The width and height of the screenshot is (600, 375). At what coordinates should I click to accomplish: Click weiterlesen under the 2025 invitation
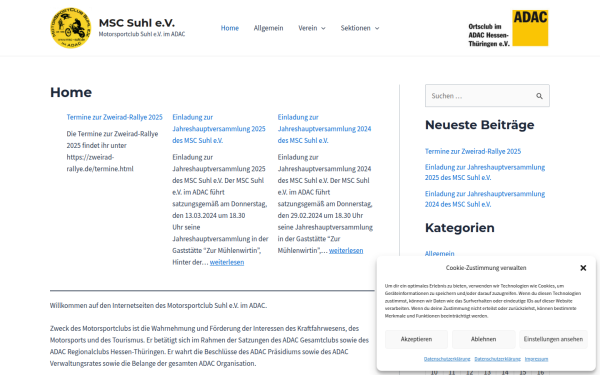[227, 262]
